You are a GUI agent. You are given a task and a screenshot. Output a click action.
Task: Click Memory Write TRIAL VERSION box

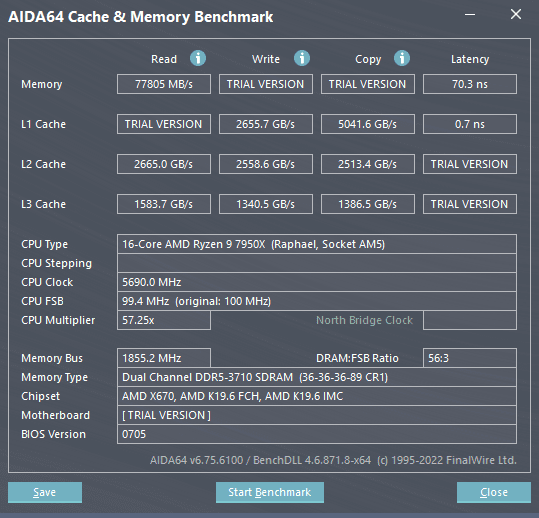point(266,84)
